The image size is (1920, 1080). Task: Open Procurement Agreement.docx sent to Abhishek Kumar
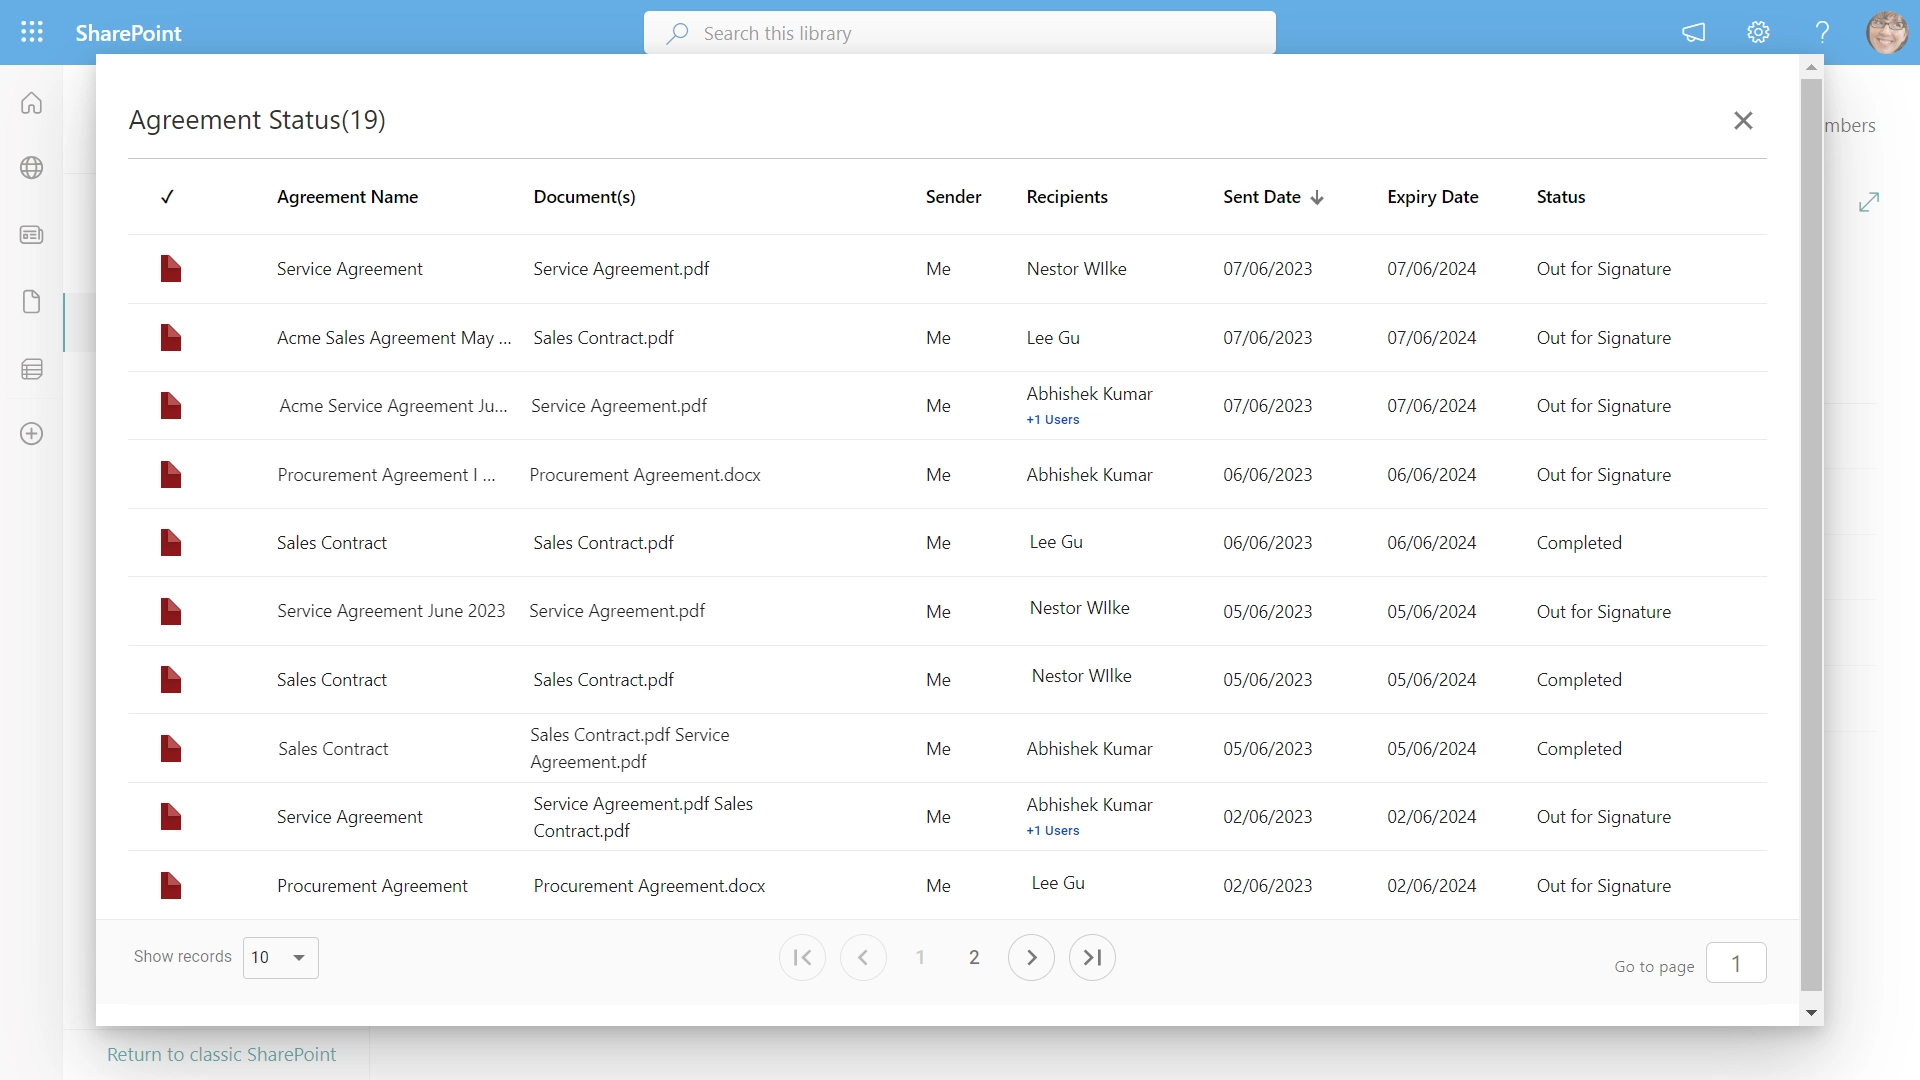coord(645,475)
